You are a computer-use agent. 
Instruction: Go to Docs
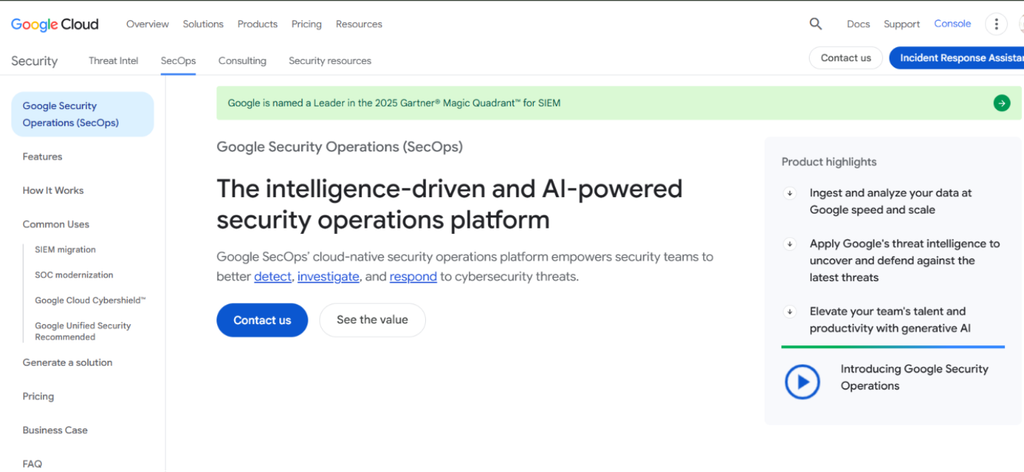(x=858, y=24)
